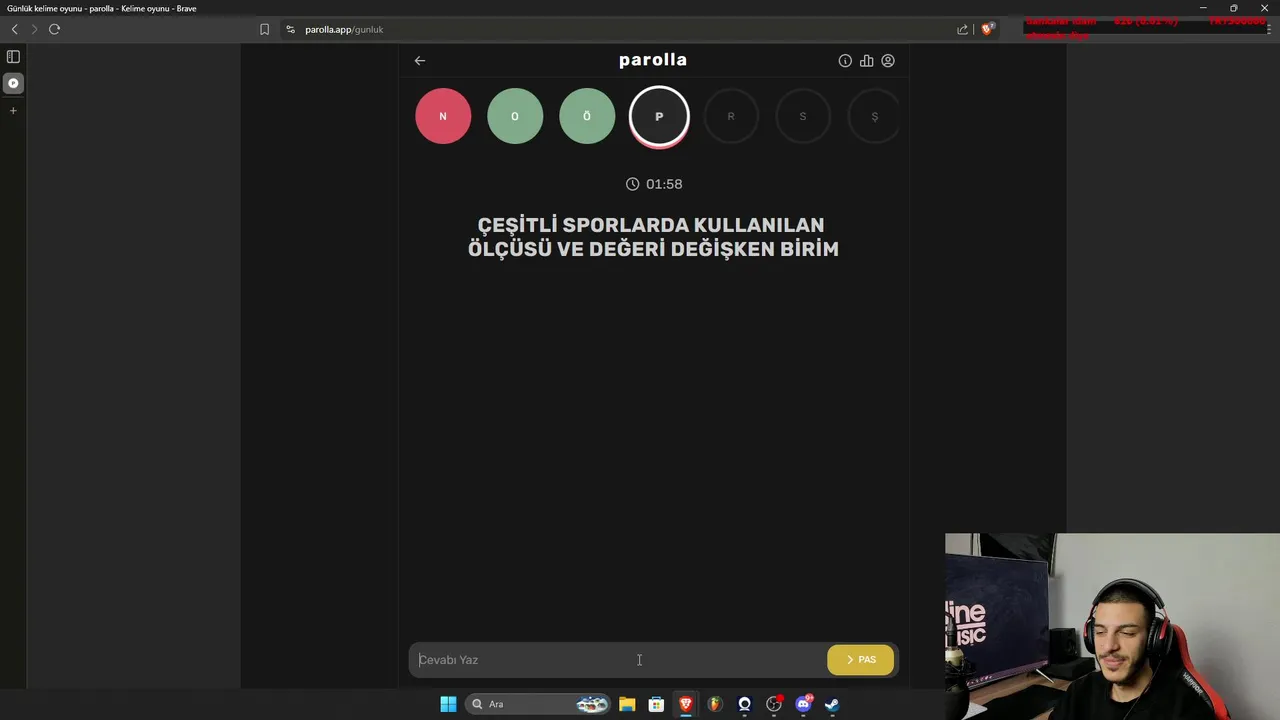Click the parolla logo title
The image size is (1280, 720).
click(653, 60)
